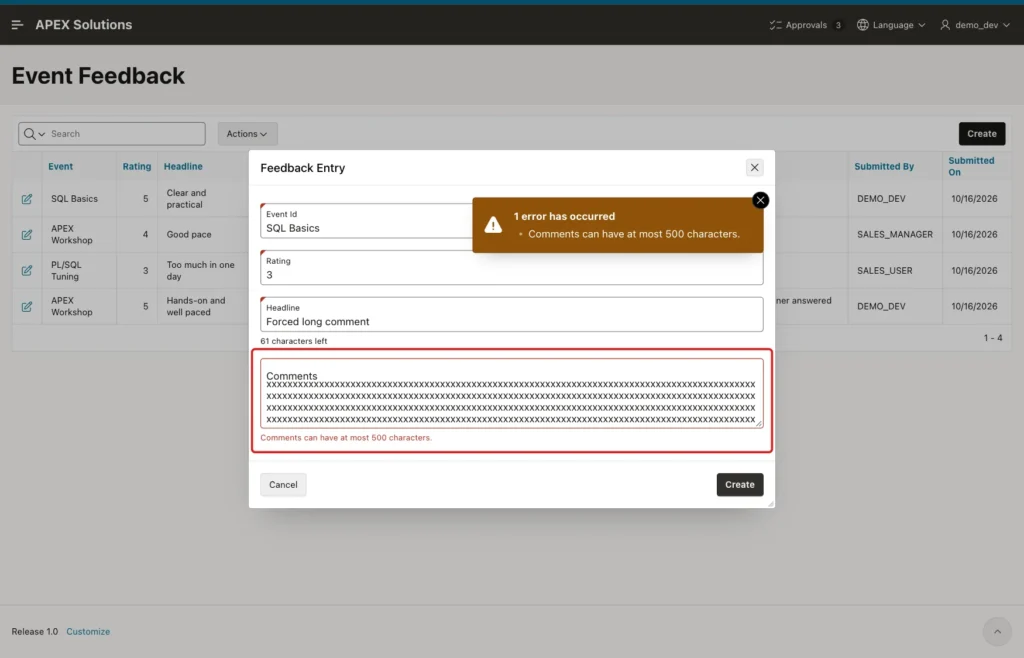Click the Rating field
The height and width of the screenshot is (658, 1024).
click(511, 268)
